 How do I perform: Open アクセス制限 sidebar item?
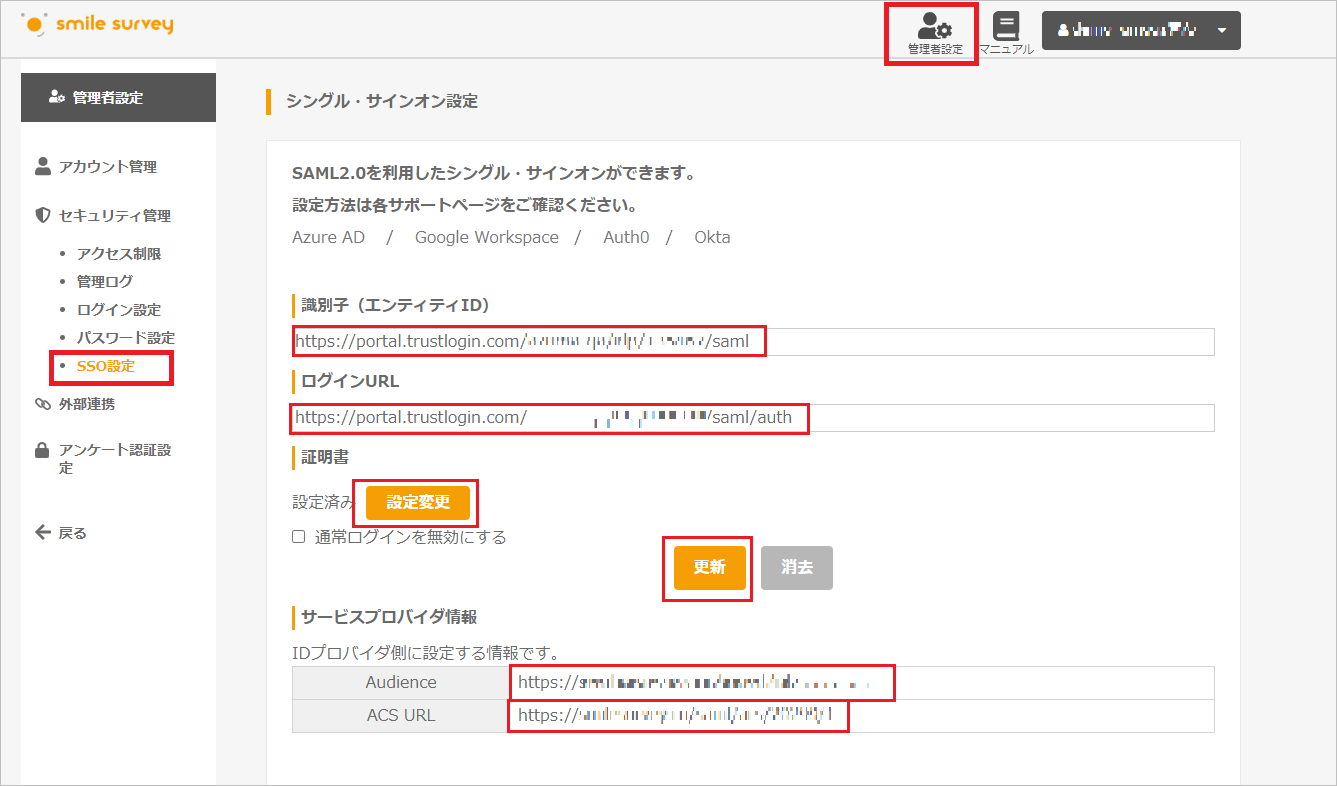point(119,254)
